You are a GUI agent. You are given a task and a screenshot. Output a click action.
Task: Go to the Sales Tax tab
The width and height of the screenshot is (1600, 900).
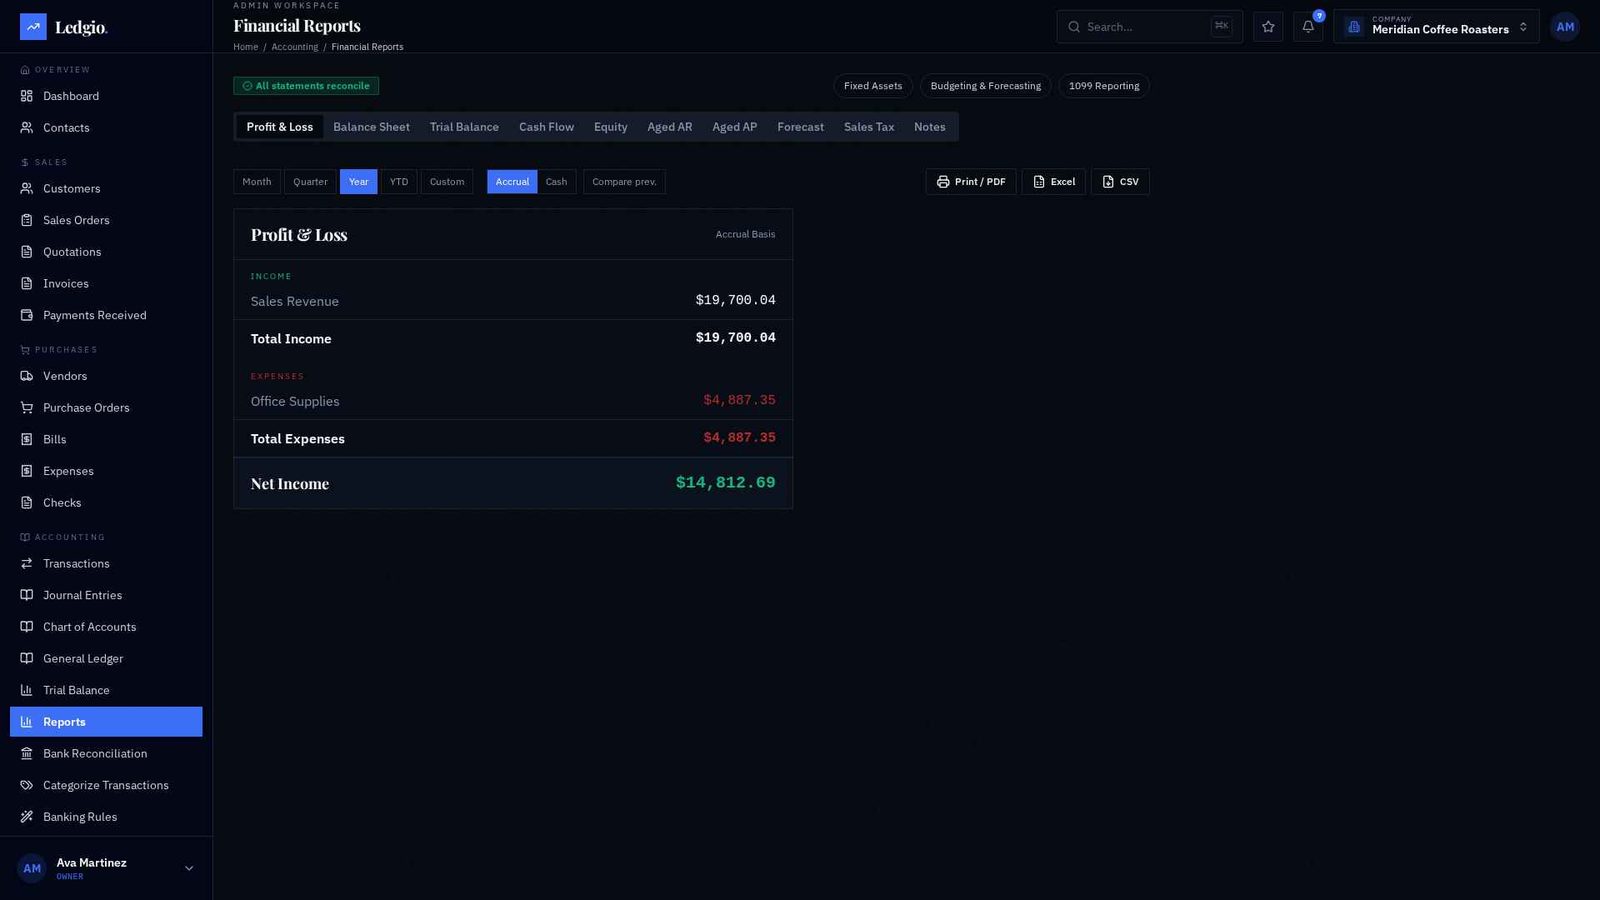[869, 127]
